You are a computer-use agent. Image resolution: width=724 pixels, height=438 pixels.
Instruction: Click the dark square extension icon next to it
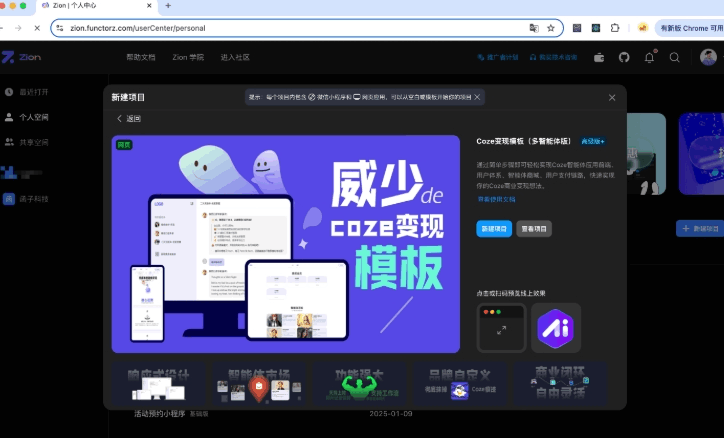[x=596, y=28]
